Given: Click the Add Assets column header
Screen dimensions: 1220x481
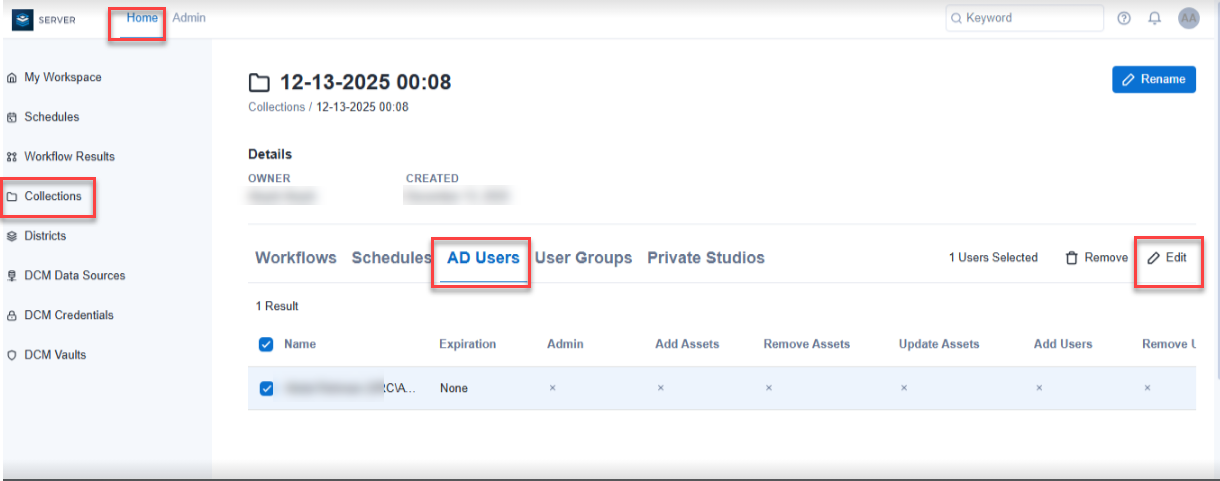Looking at the screenshot, I should click(x=687, y=344).
